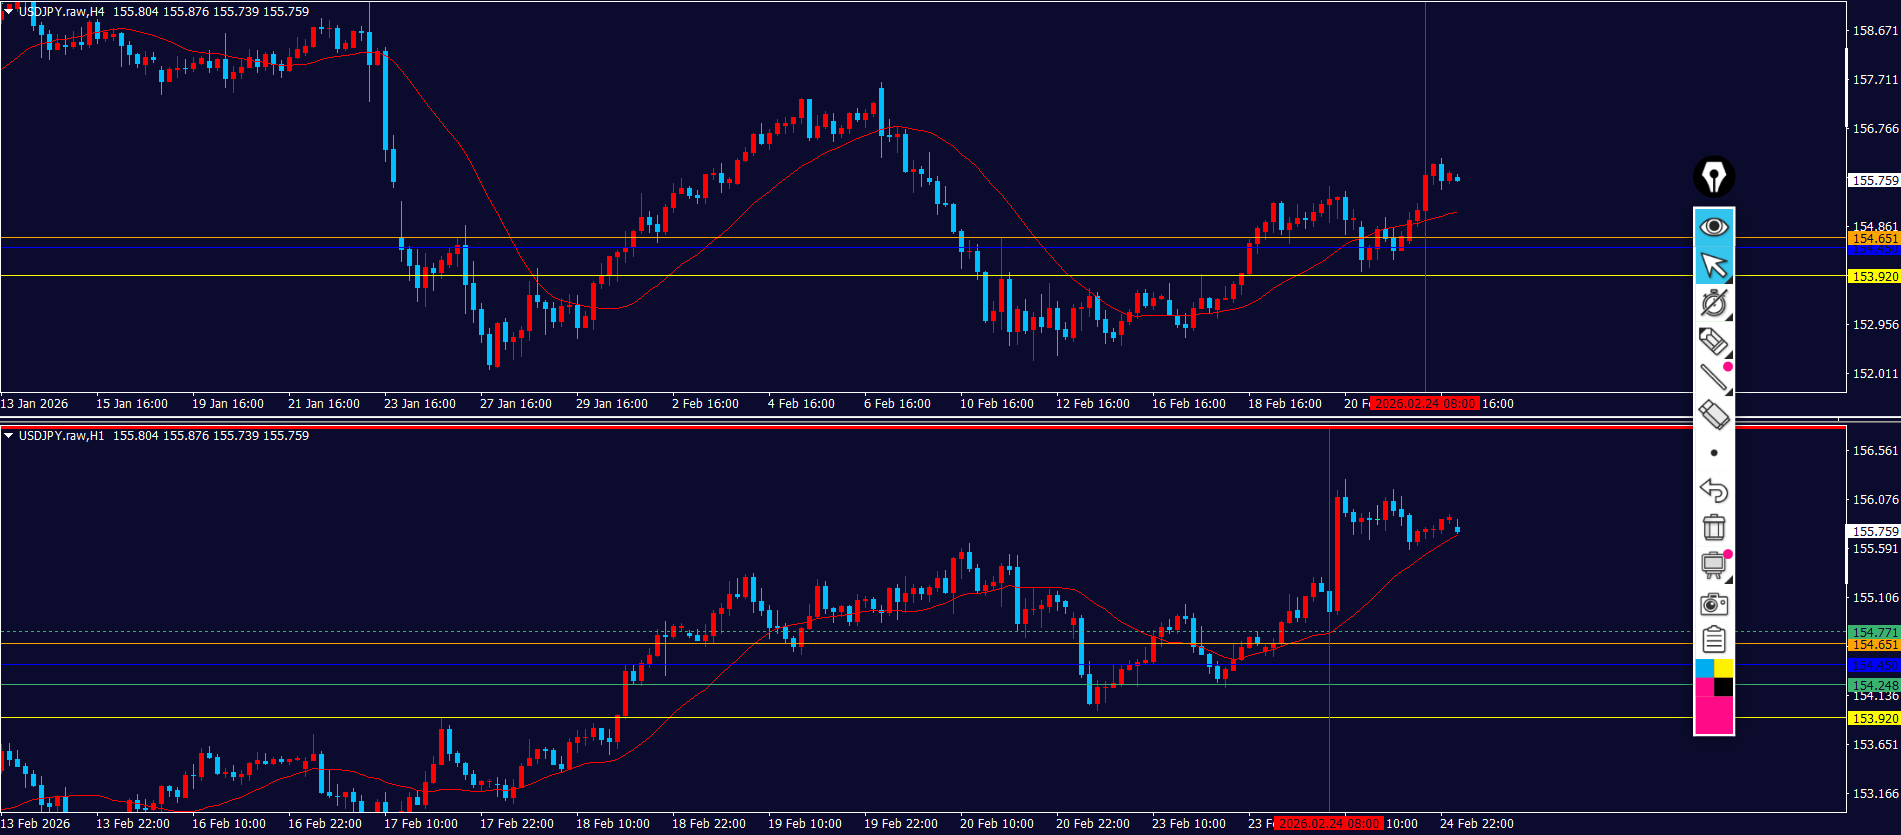Toggle the eye visibility tool
The height and width of the screenshot is (835, 1901).
(x=1713, y=227)
